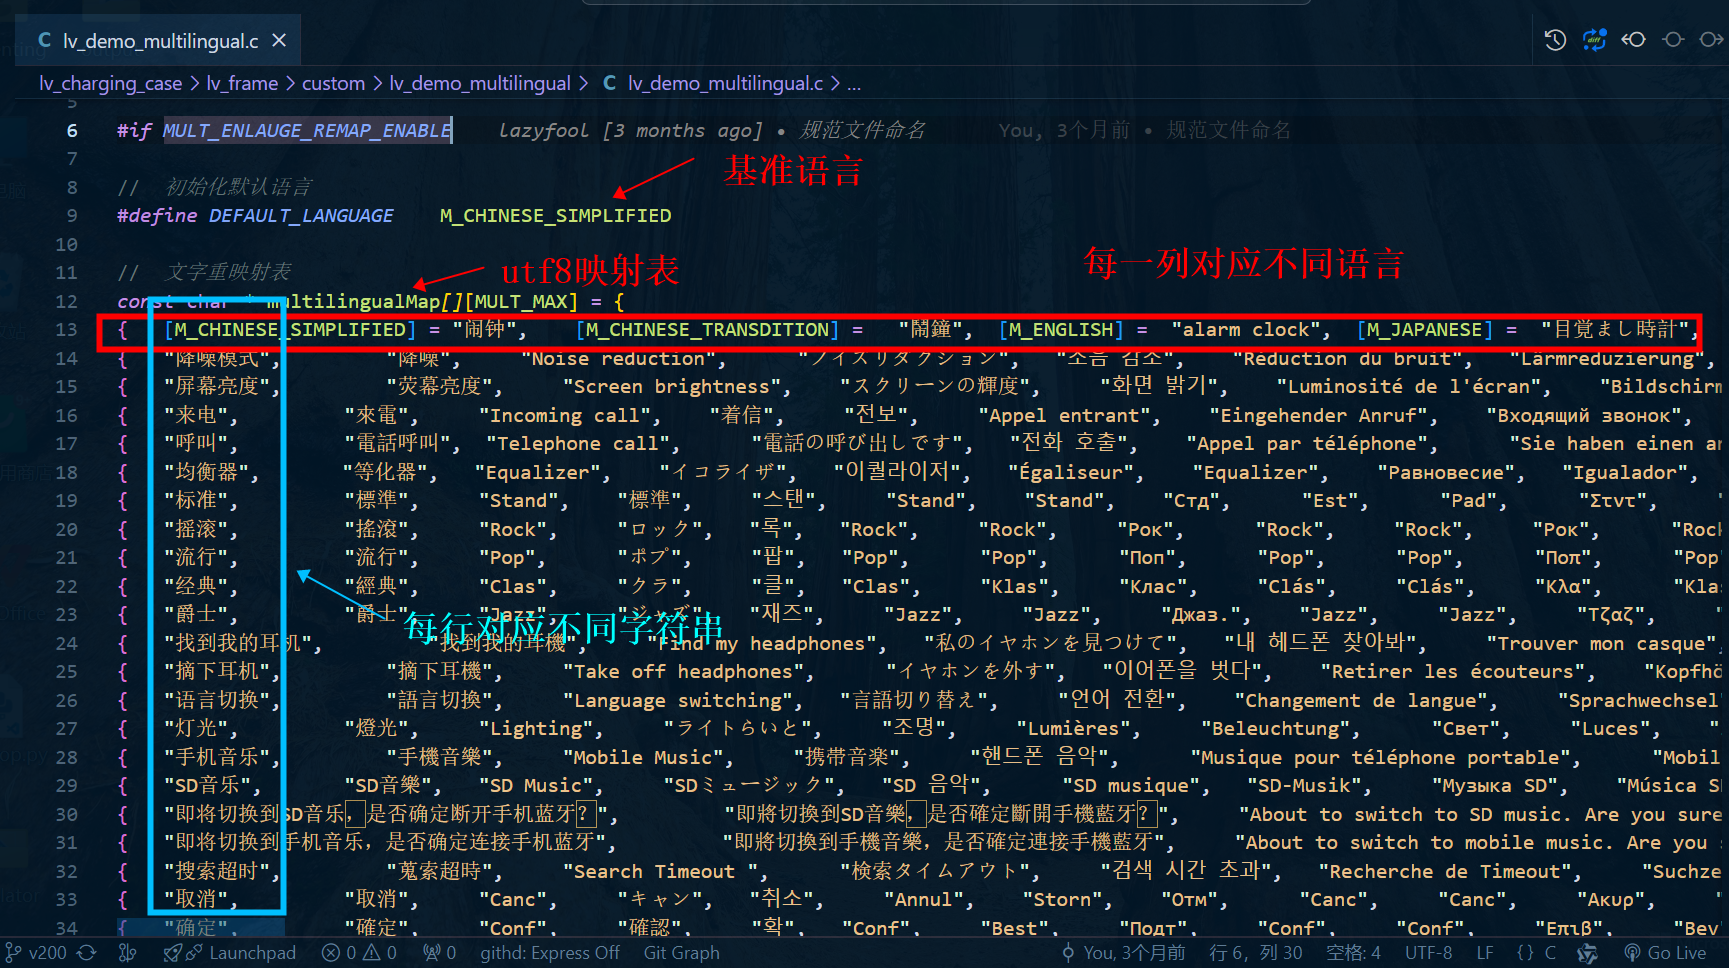
Task: Open previous revision arrow-circle icon
Action: click(x=1634, y=40)
